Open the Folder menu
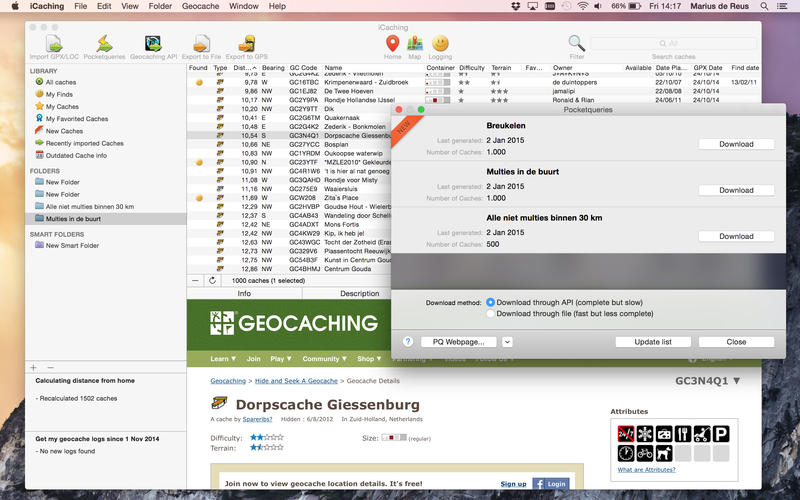 pyautogui.click(x=160, y=6)
